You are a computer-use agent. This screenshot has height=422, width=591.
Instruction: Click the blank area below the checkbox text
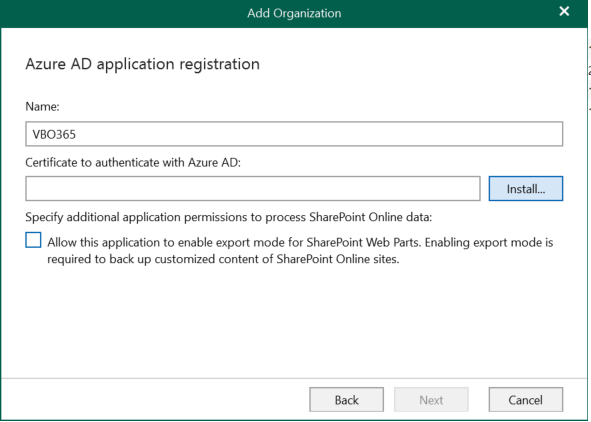(294, 320)
